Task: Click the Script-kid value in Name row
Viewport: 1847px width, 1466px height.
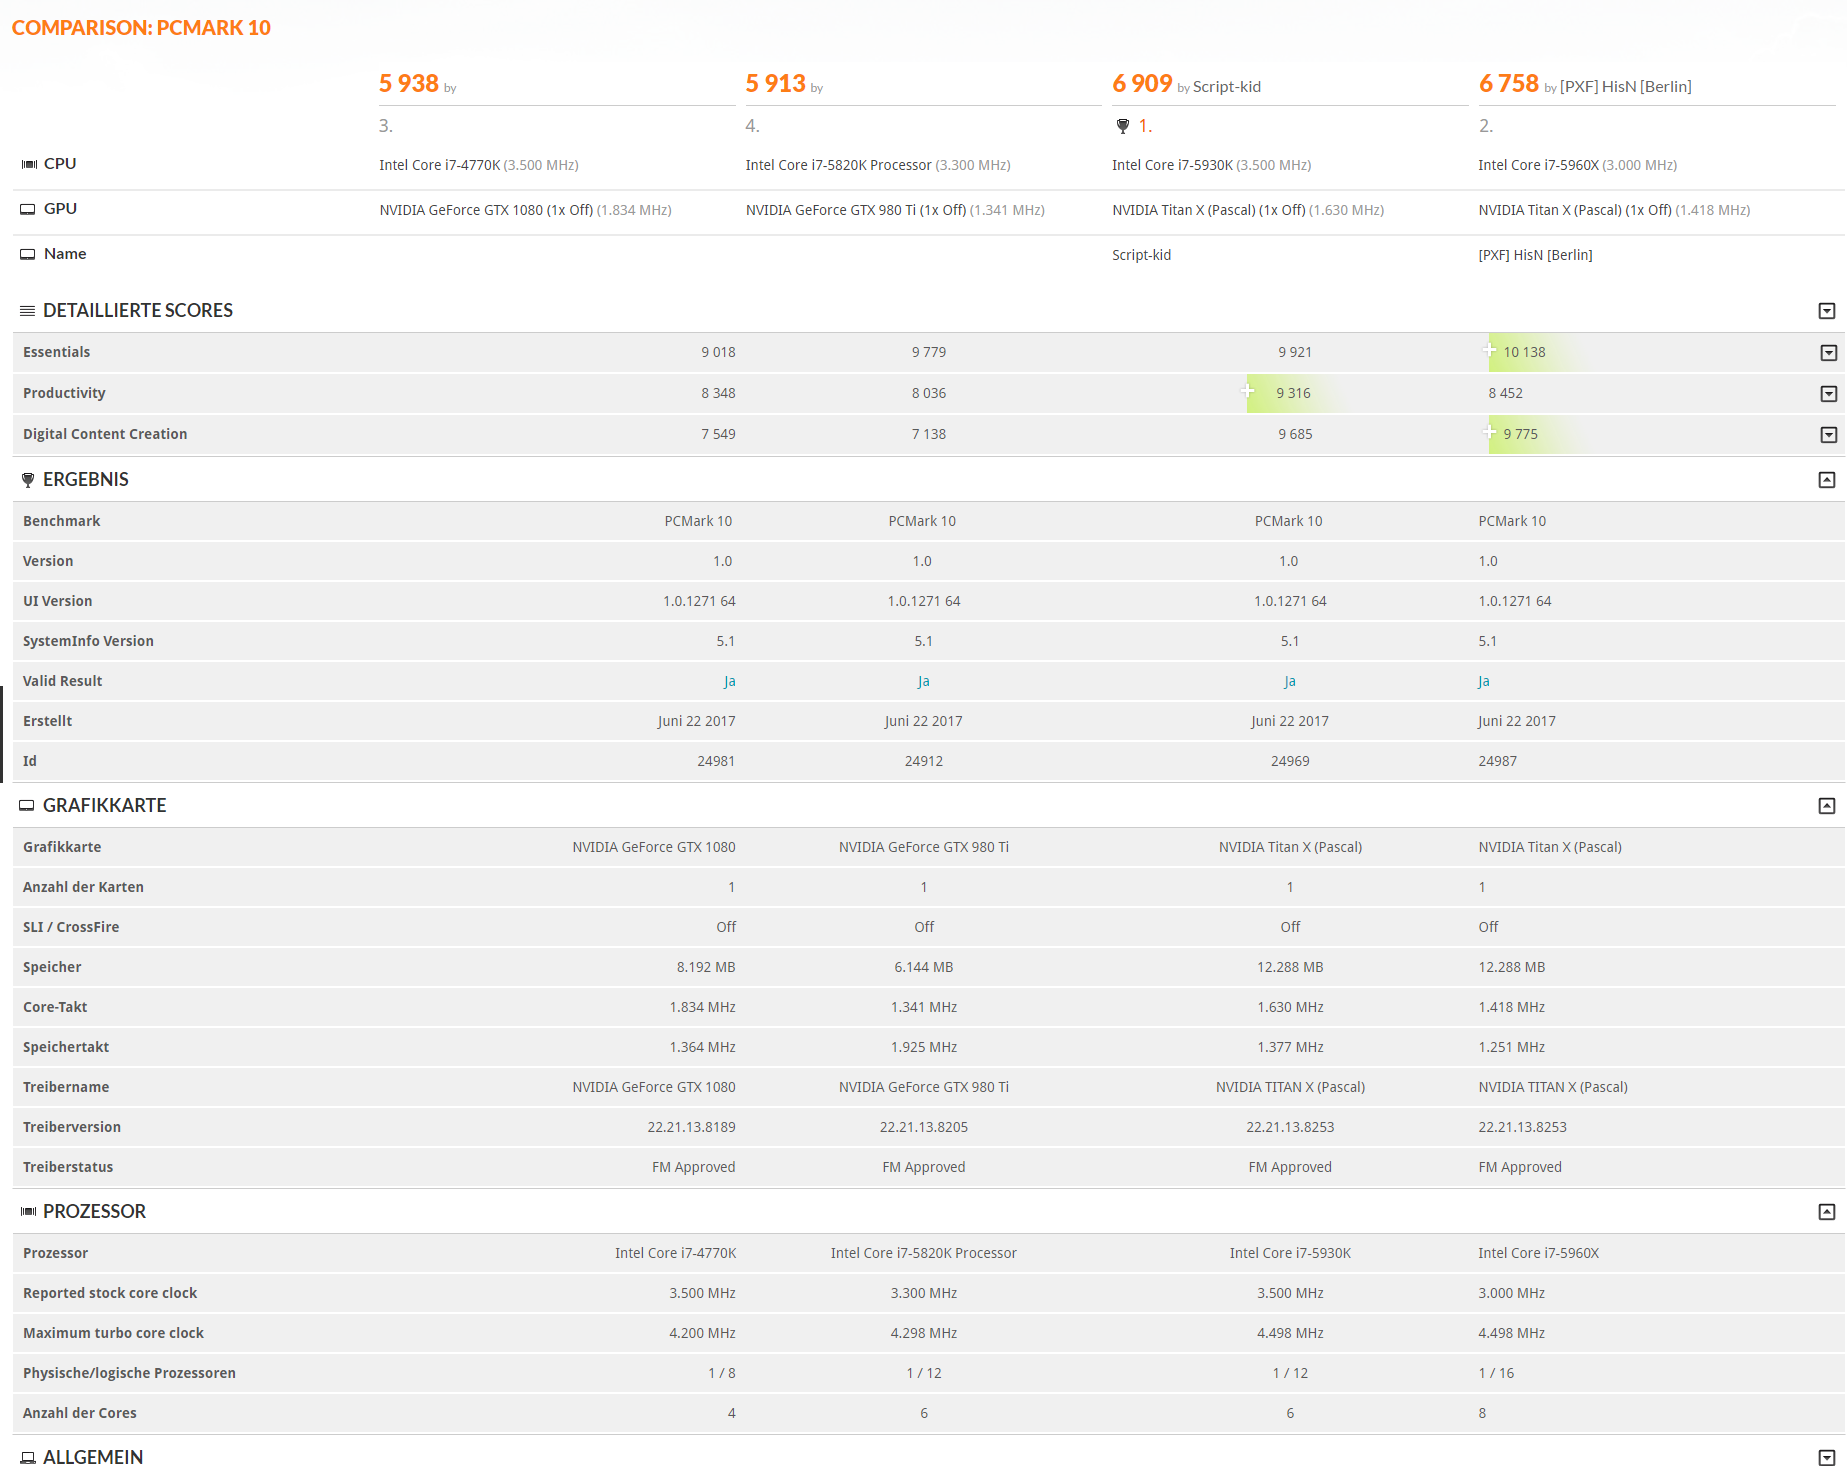Action: click(1141, 255)
